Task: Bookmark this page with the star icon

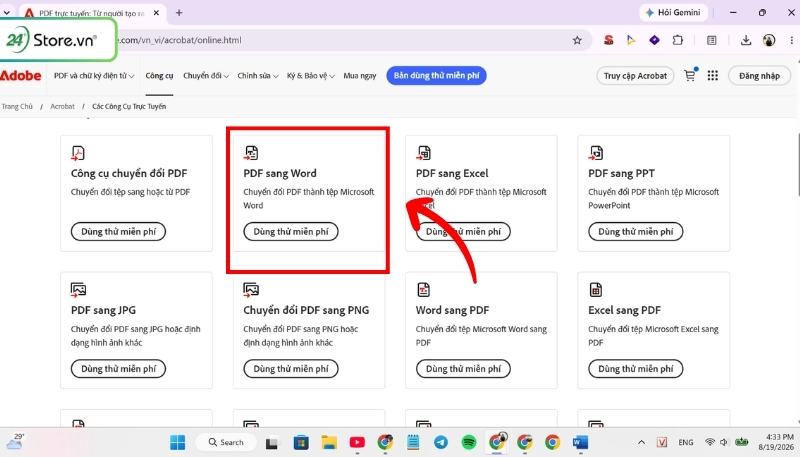Action: [x=577, y=40]
